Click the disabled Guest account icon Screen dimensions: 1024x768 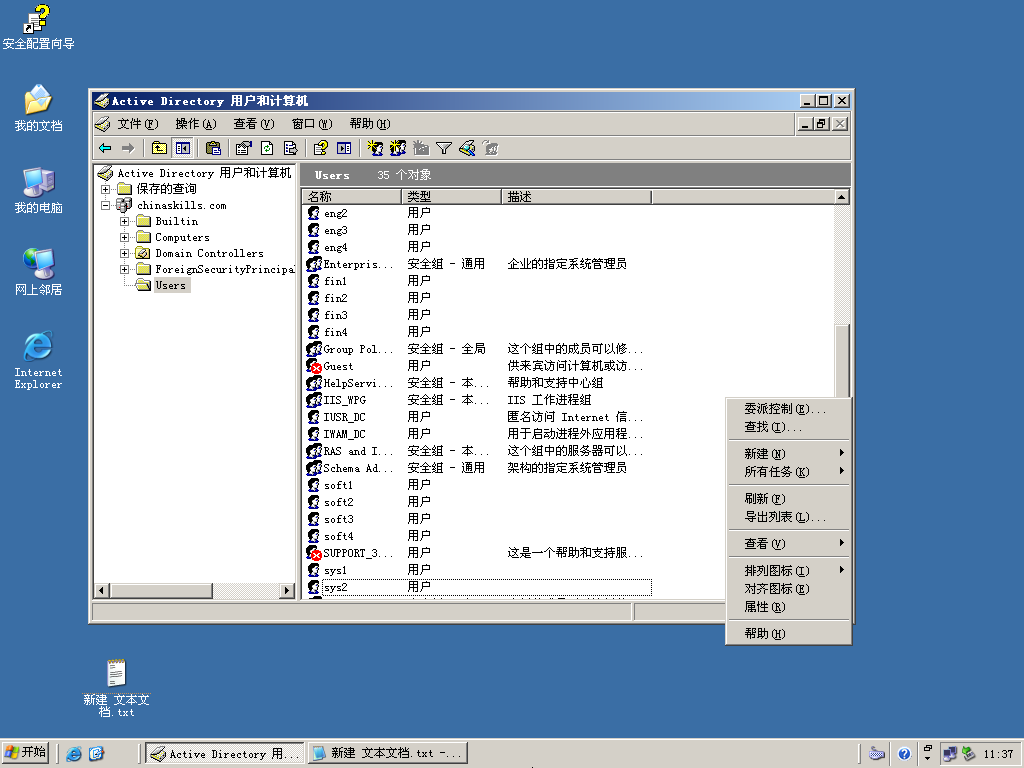pos(314,366)
